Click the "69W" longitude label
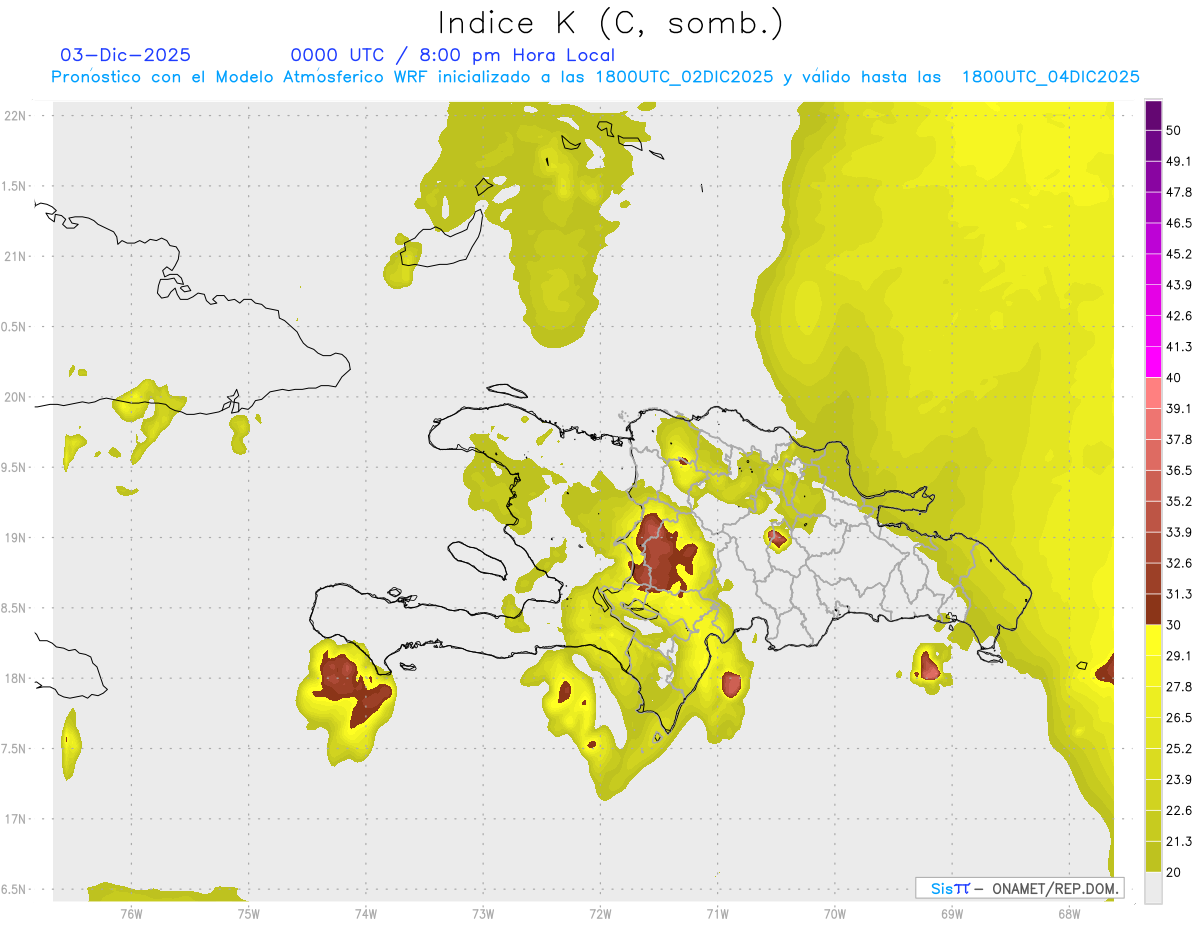Screen dimensions: 1200x927 point(951,912)
